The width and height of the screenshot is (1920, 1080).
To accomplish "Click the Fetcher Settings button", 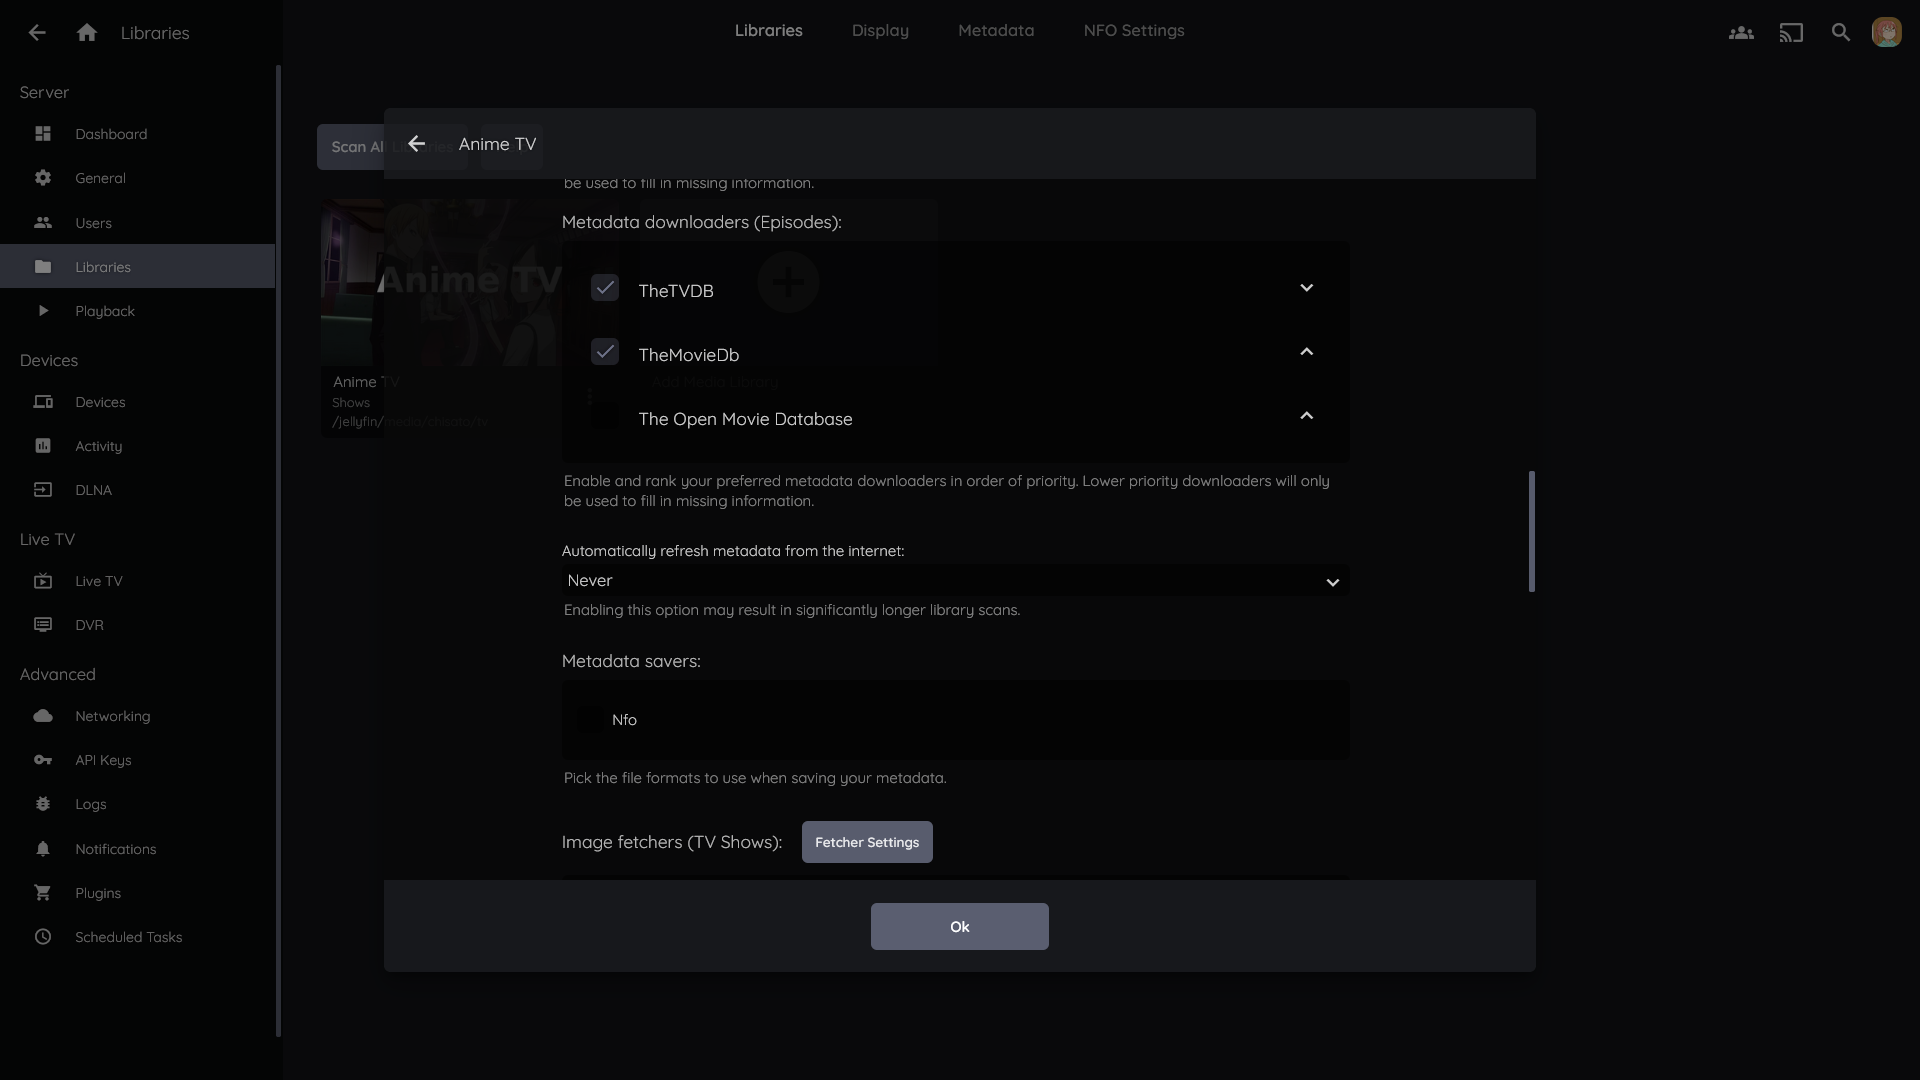I will (867, 842).
